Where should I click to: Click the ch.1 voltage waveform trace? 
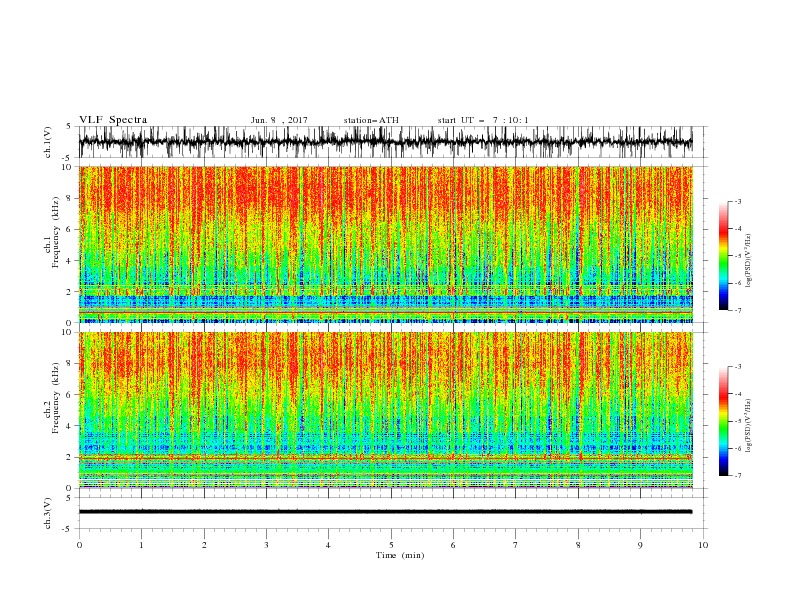(x=385, y=142)
